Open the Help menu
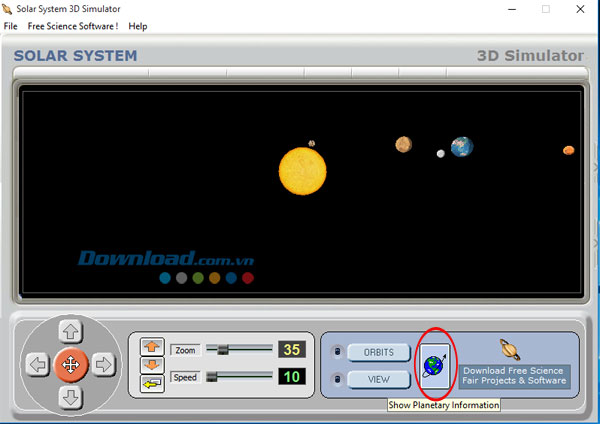600x424 pixels. [138, 26]
